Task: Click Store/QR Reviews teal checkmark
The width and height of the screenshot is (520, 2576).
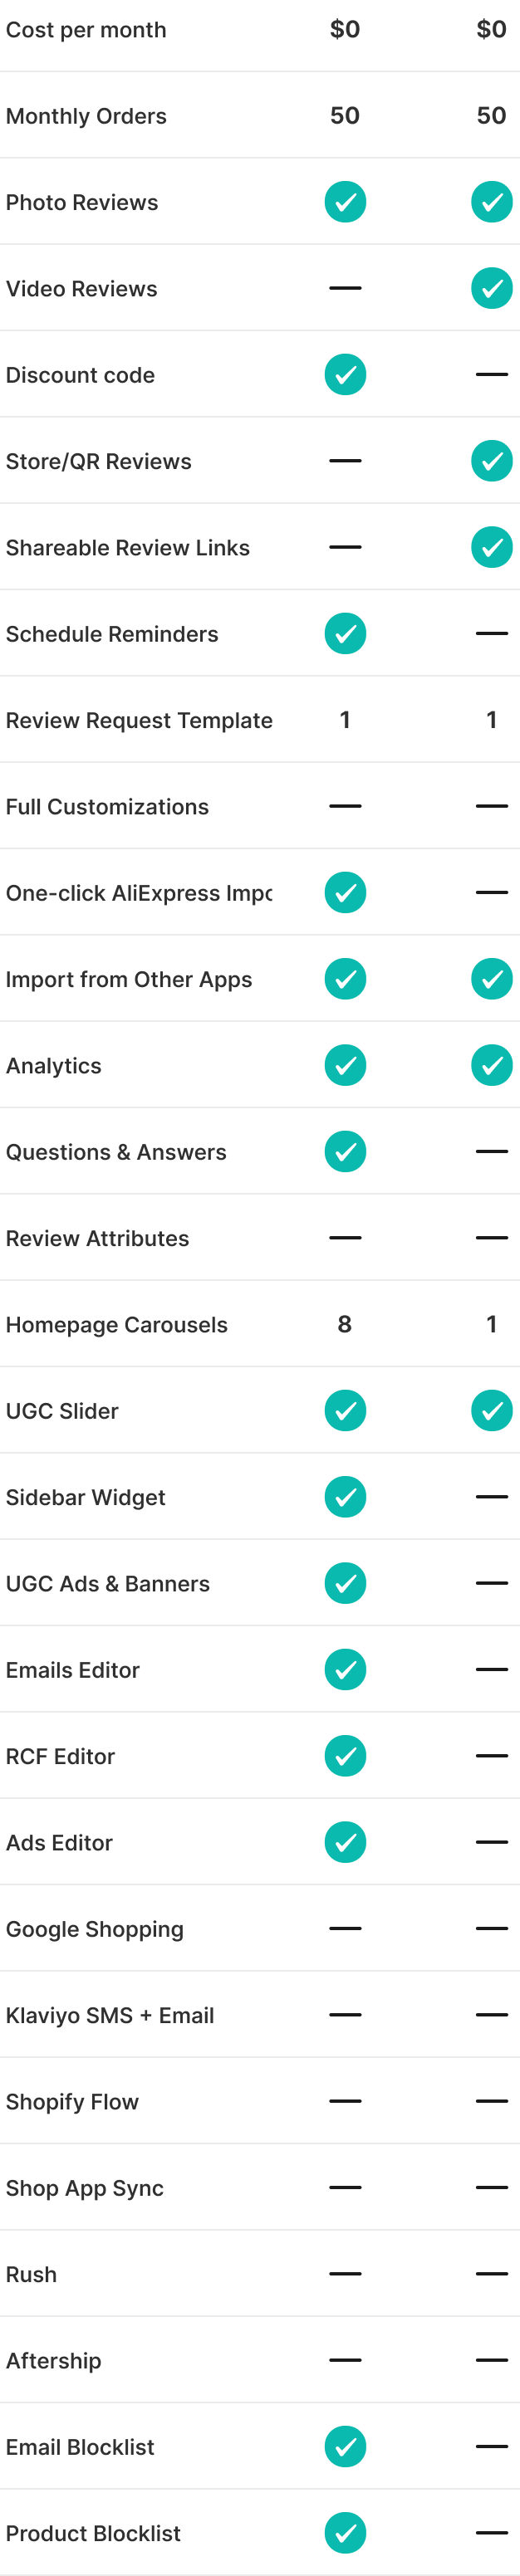Action: [491, 461]
